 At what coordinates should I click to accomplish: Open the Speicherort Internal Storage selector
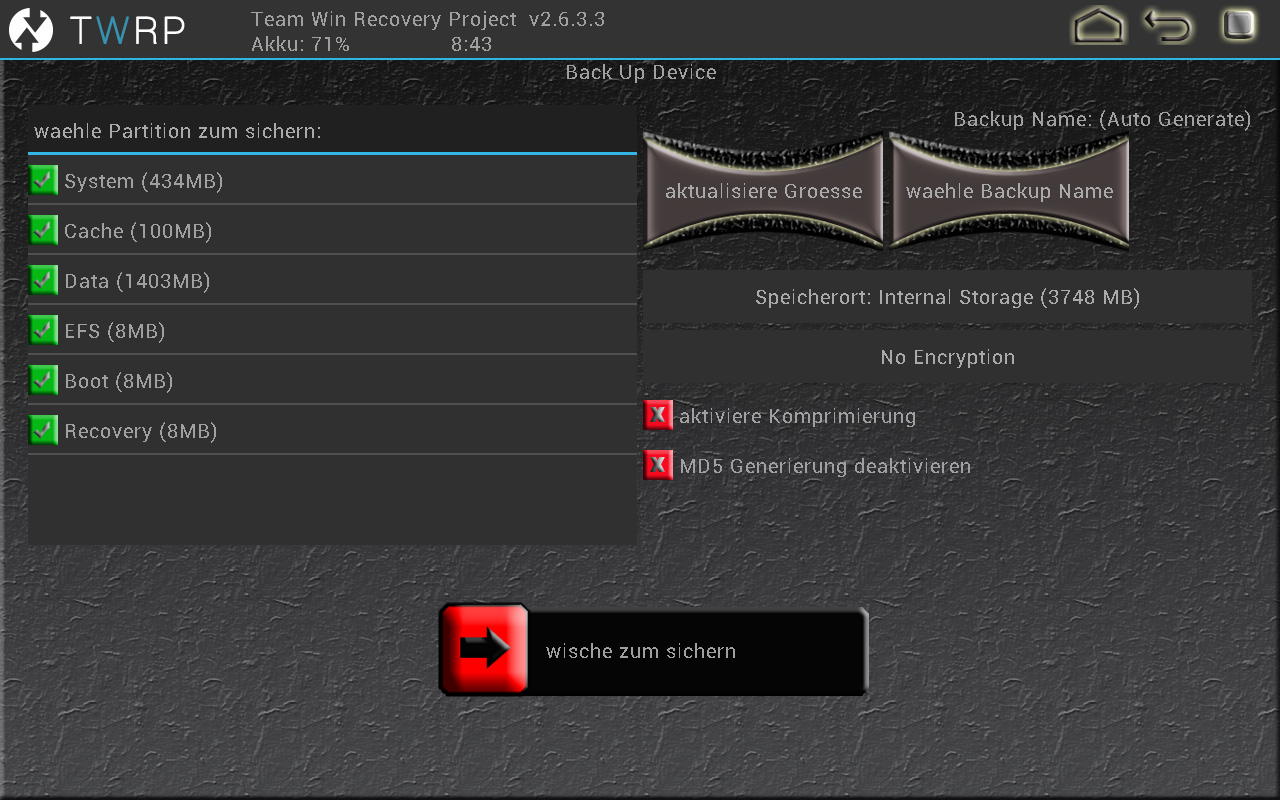click(x=947, y=297)
